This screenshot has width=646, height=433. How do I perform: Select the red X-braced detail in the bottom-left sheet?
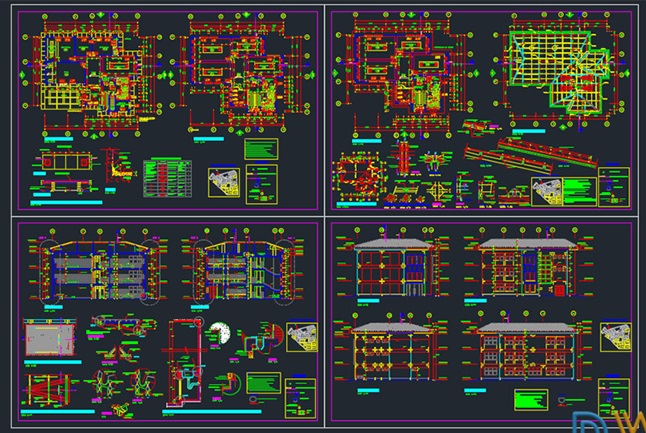pyautogui.click(x=47, y=389)
